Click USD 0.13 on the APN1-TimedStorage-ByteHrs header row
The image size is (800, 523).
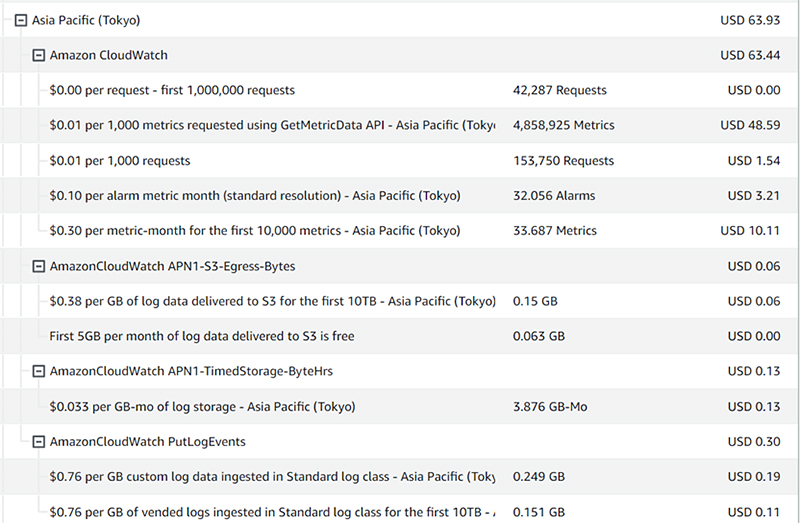[754, 371]
